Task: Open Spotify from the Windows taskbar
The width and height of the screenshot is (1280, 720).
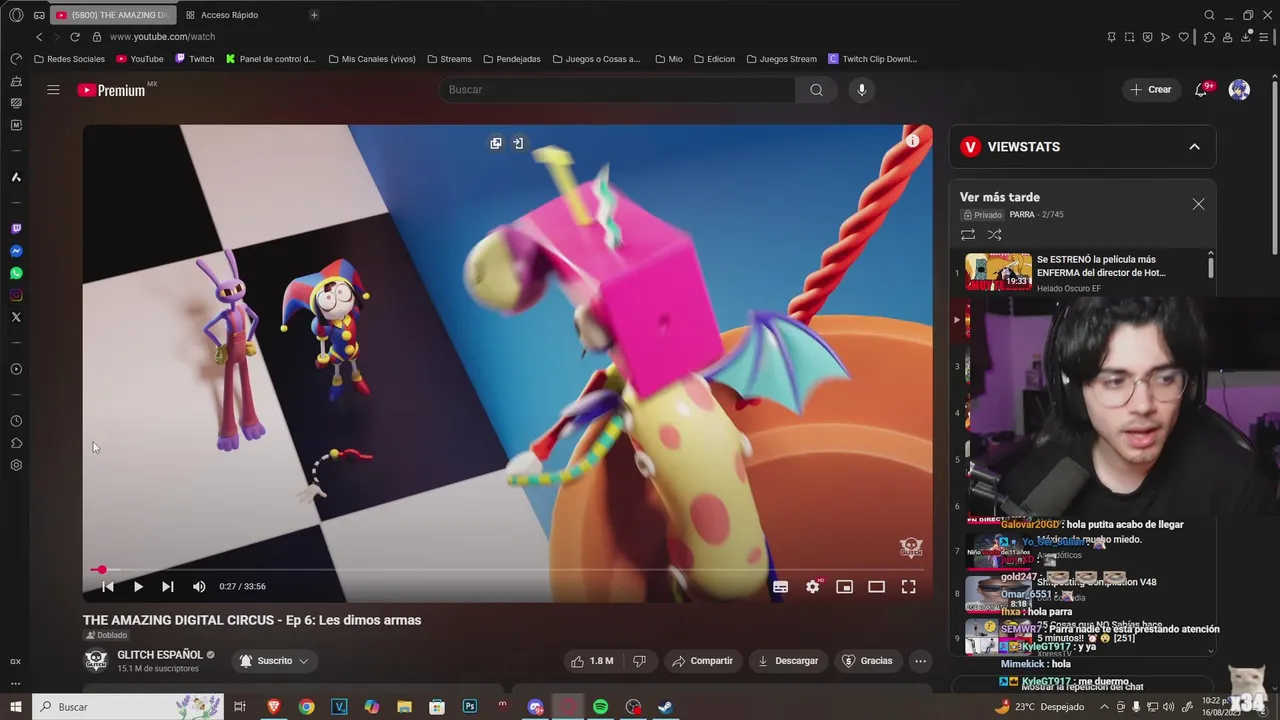Action: click(600, 707)
